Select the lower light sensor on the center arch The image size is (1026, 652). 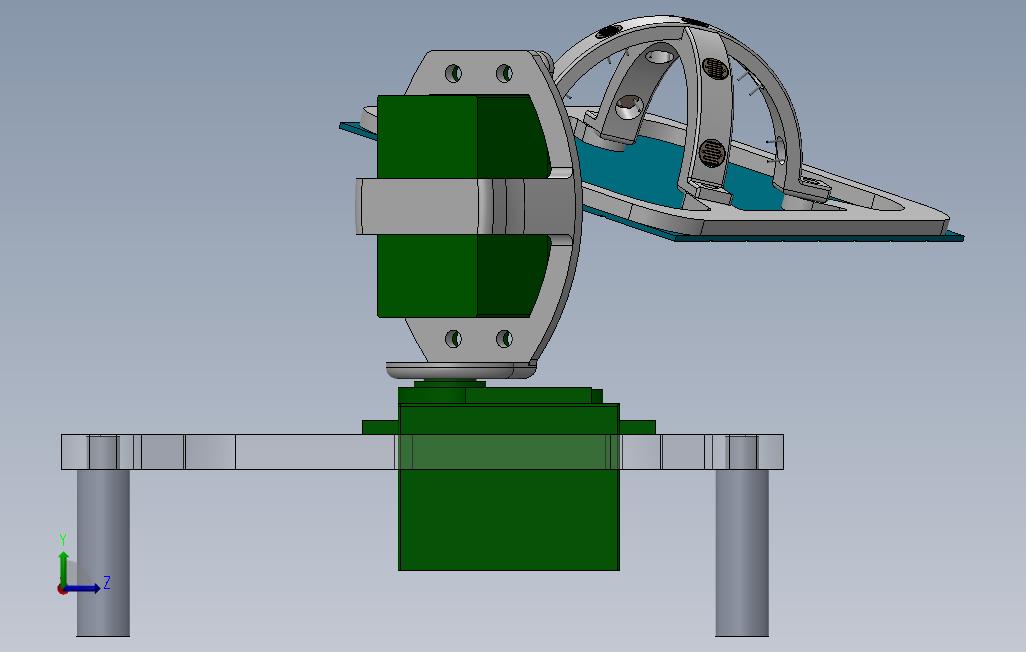tap(710, 153)
